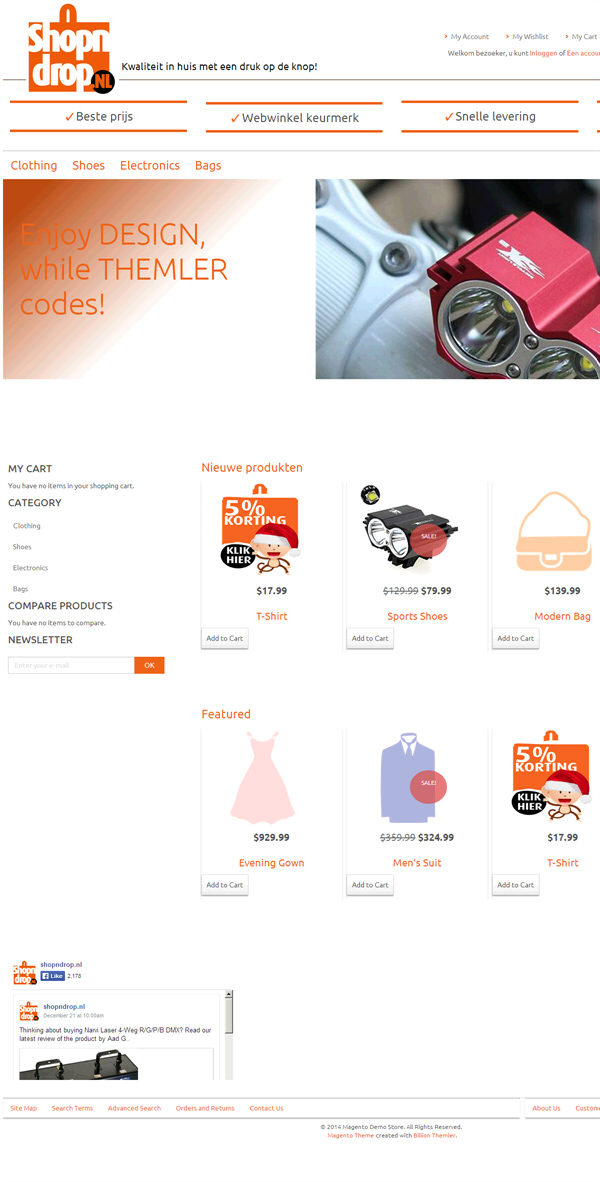
Task: Open the Electronics menu tab
Action: [150, 165]
